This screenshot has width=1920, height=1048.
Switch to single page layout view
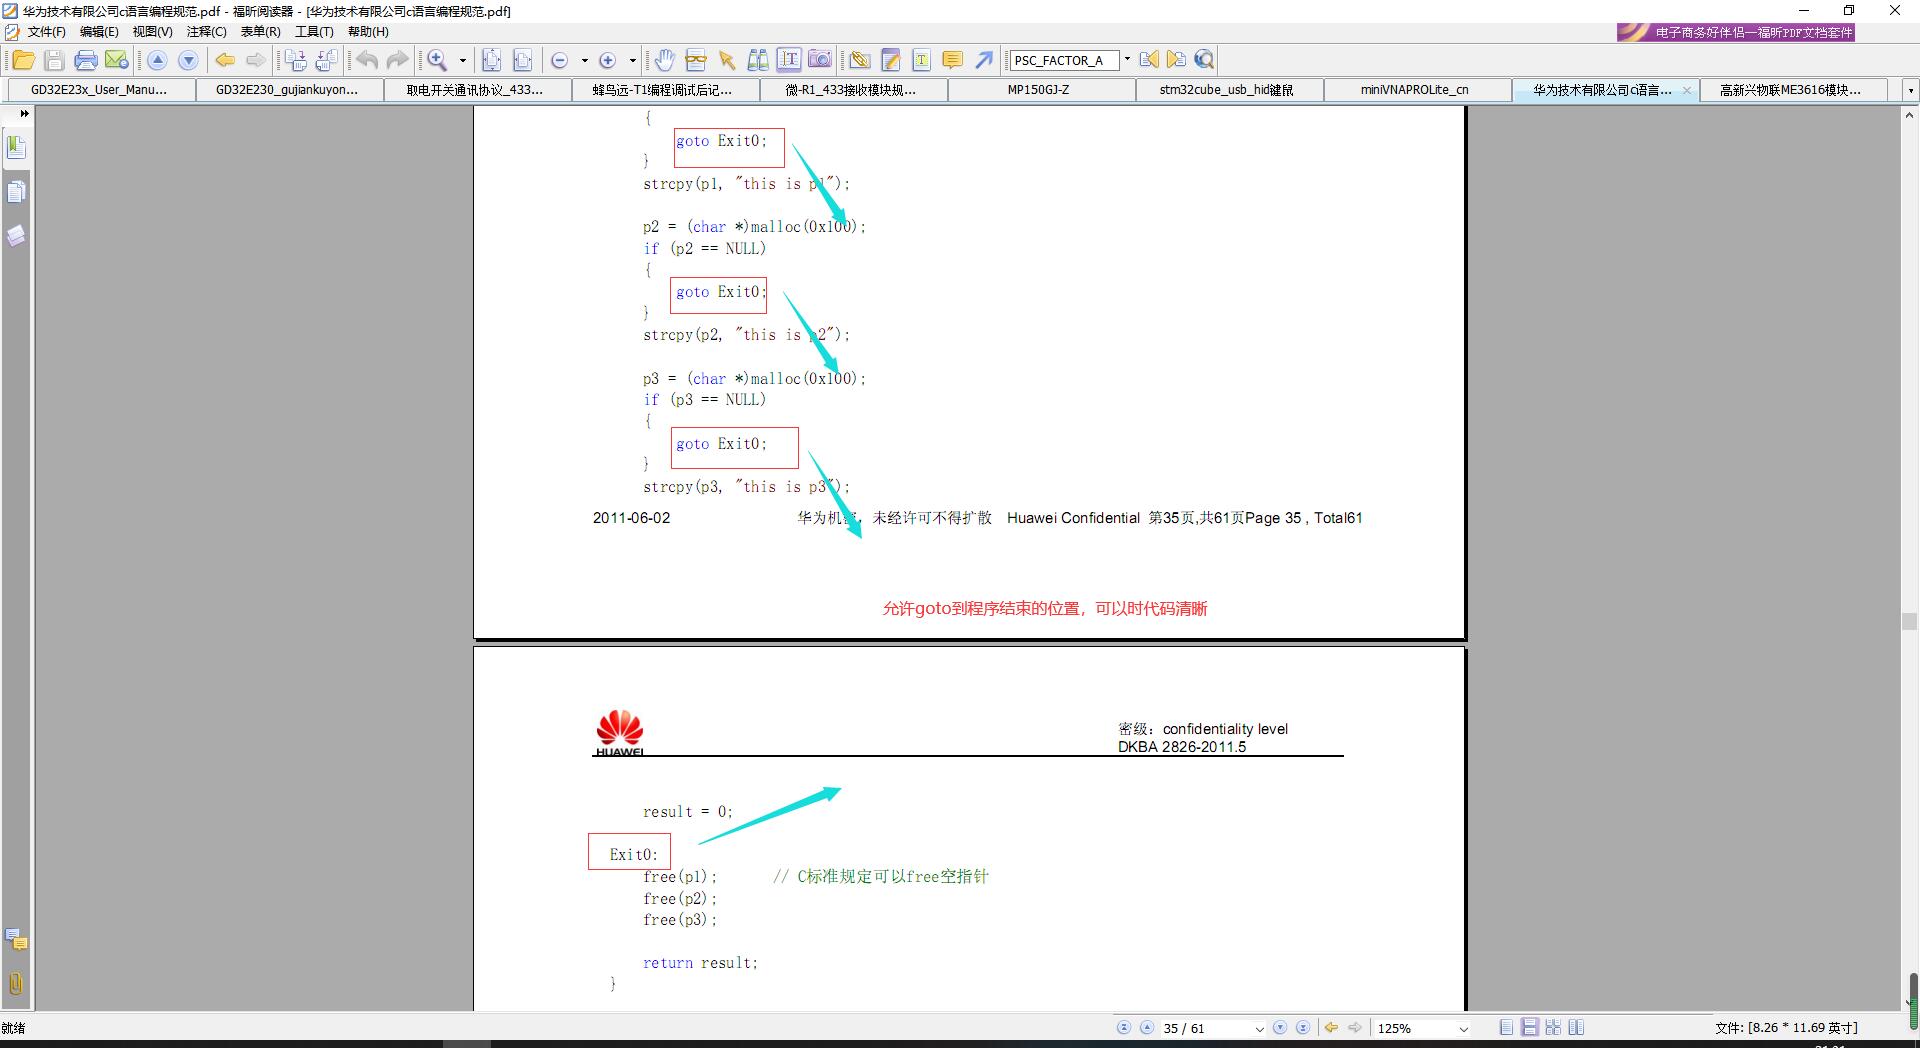(1506, 1027)
